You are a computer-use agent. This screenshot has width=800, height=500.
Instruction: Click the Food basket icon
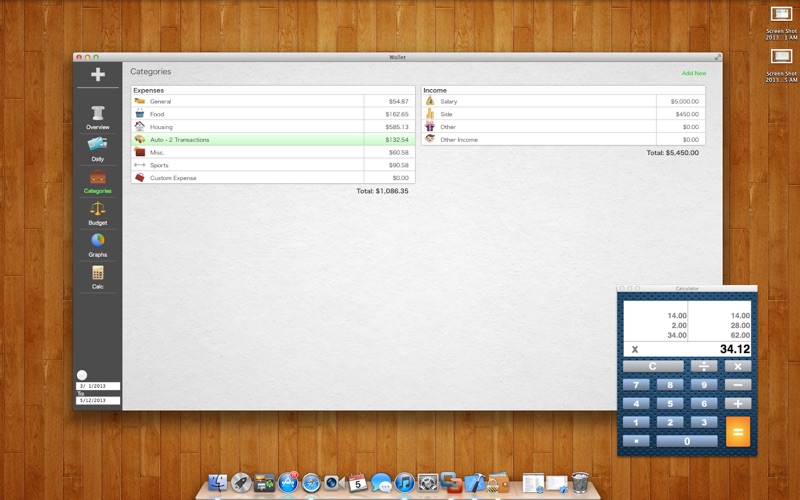coord(139,113)
